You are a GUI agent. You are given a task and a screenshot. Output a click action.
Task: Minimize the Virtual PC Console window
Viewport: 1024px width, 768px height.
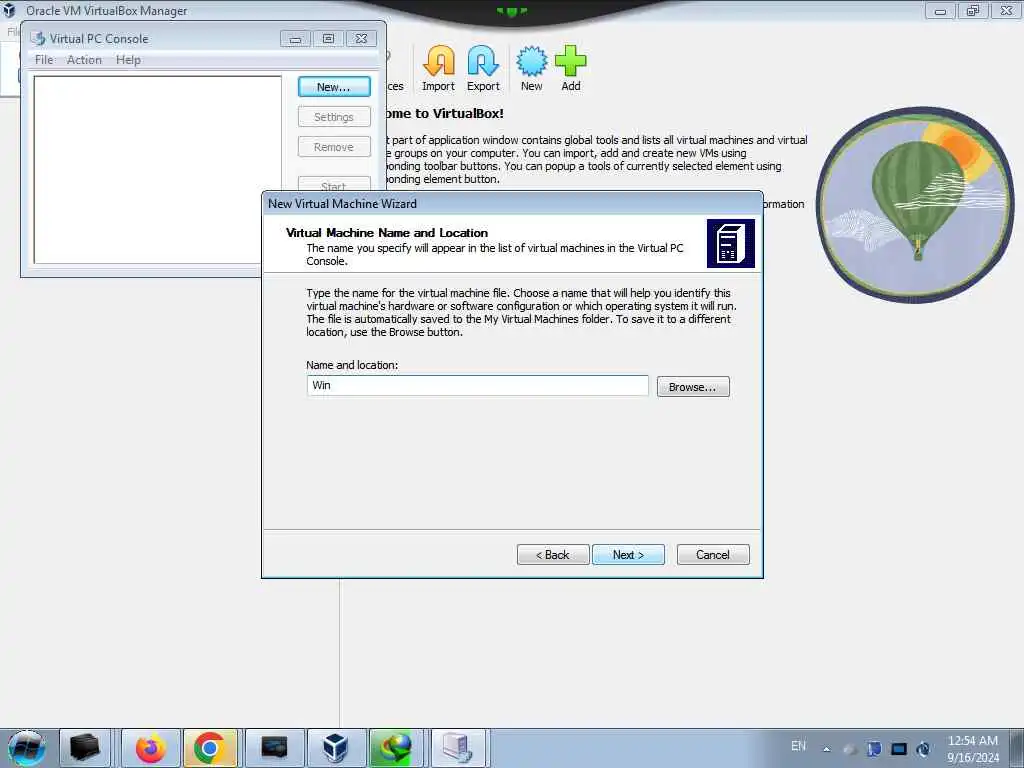[x=295, y=39]
